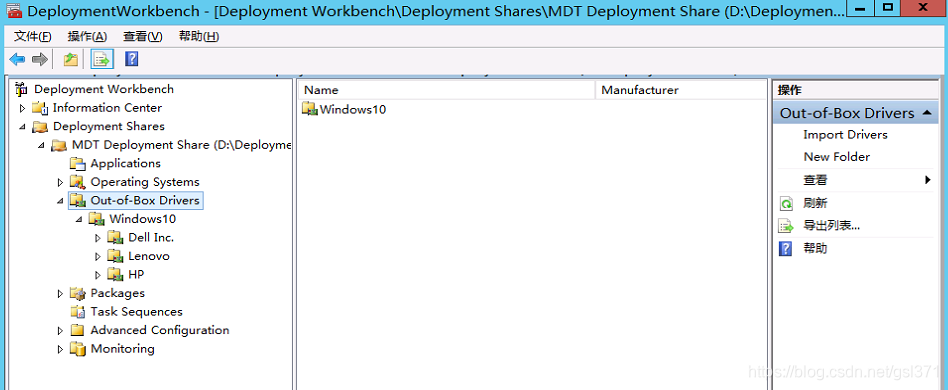Image resolution: width=948 pixels, height=390 pixels.
Task: Click the Windows10 tree folder icon
Action: (x=96, y=219)
